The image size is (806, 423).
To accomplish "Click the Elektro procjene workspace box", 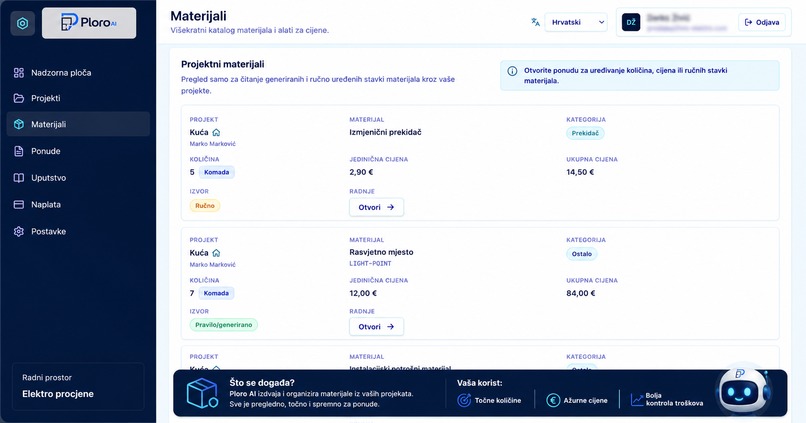I will click(78, 387).
